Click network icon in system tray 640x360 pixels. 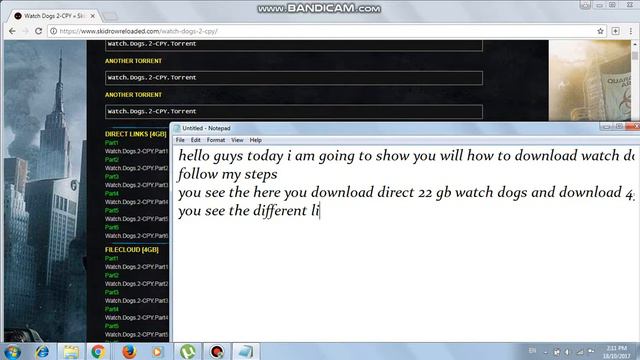[x=580, y=351]
